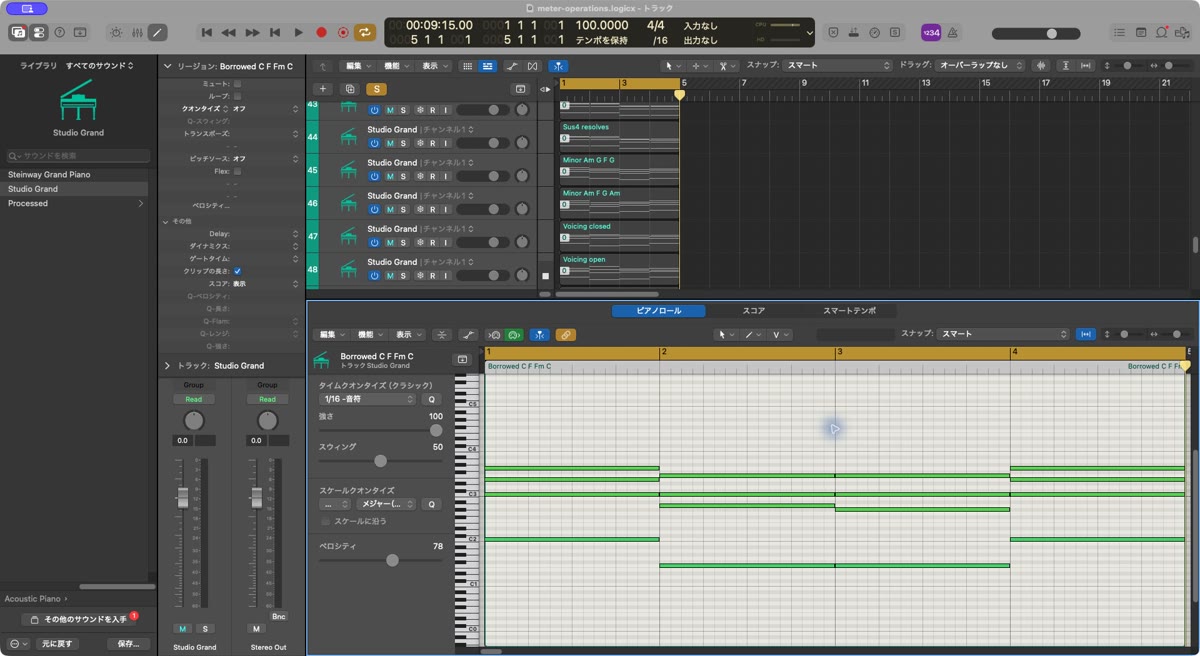Toggle tracks area catch playhead button

[558, 66]
